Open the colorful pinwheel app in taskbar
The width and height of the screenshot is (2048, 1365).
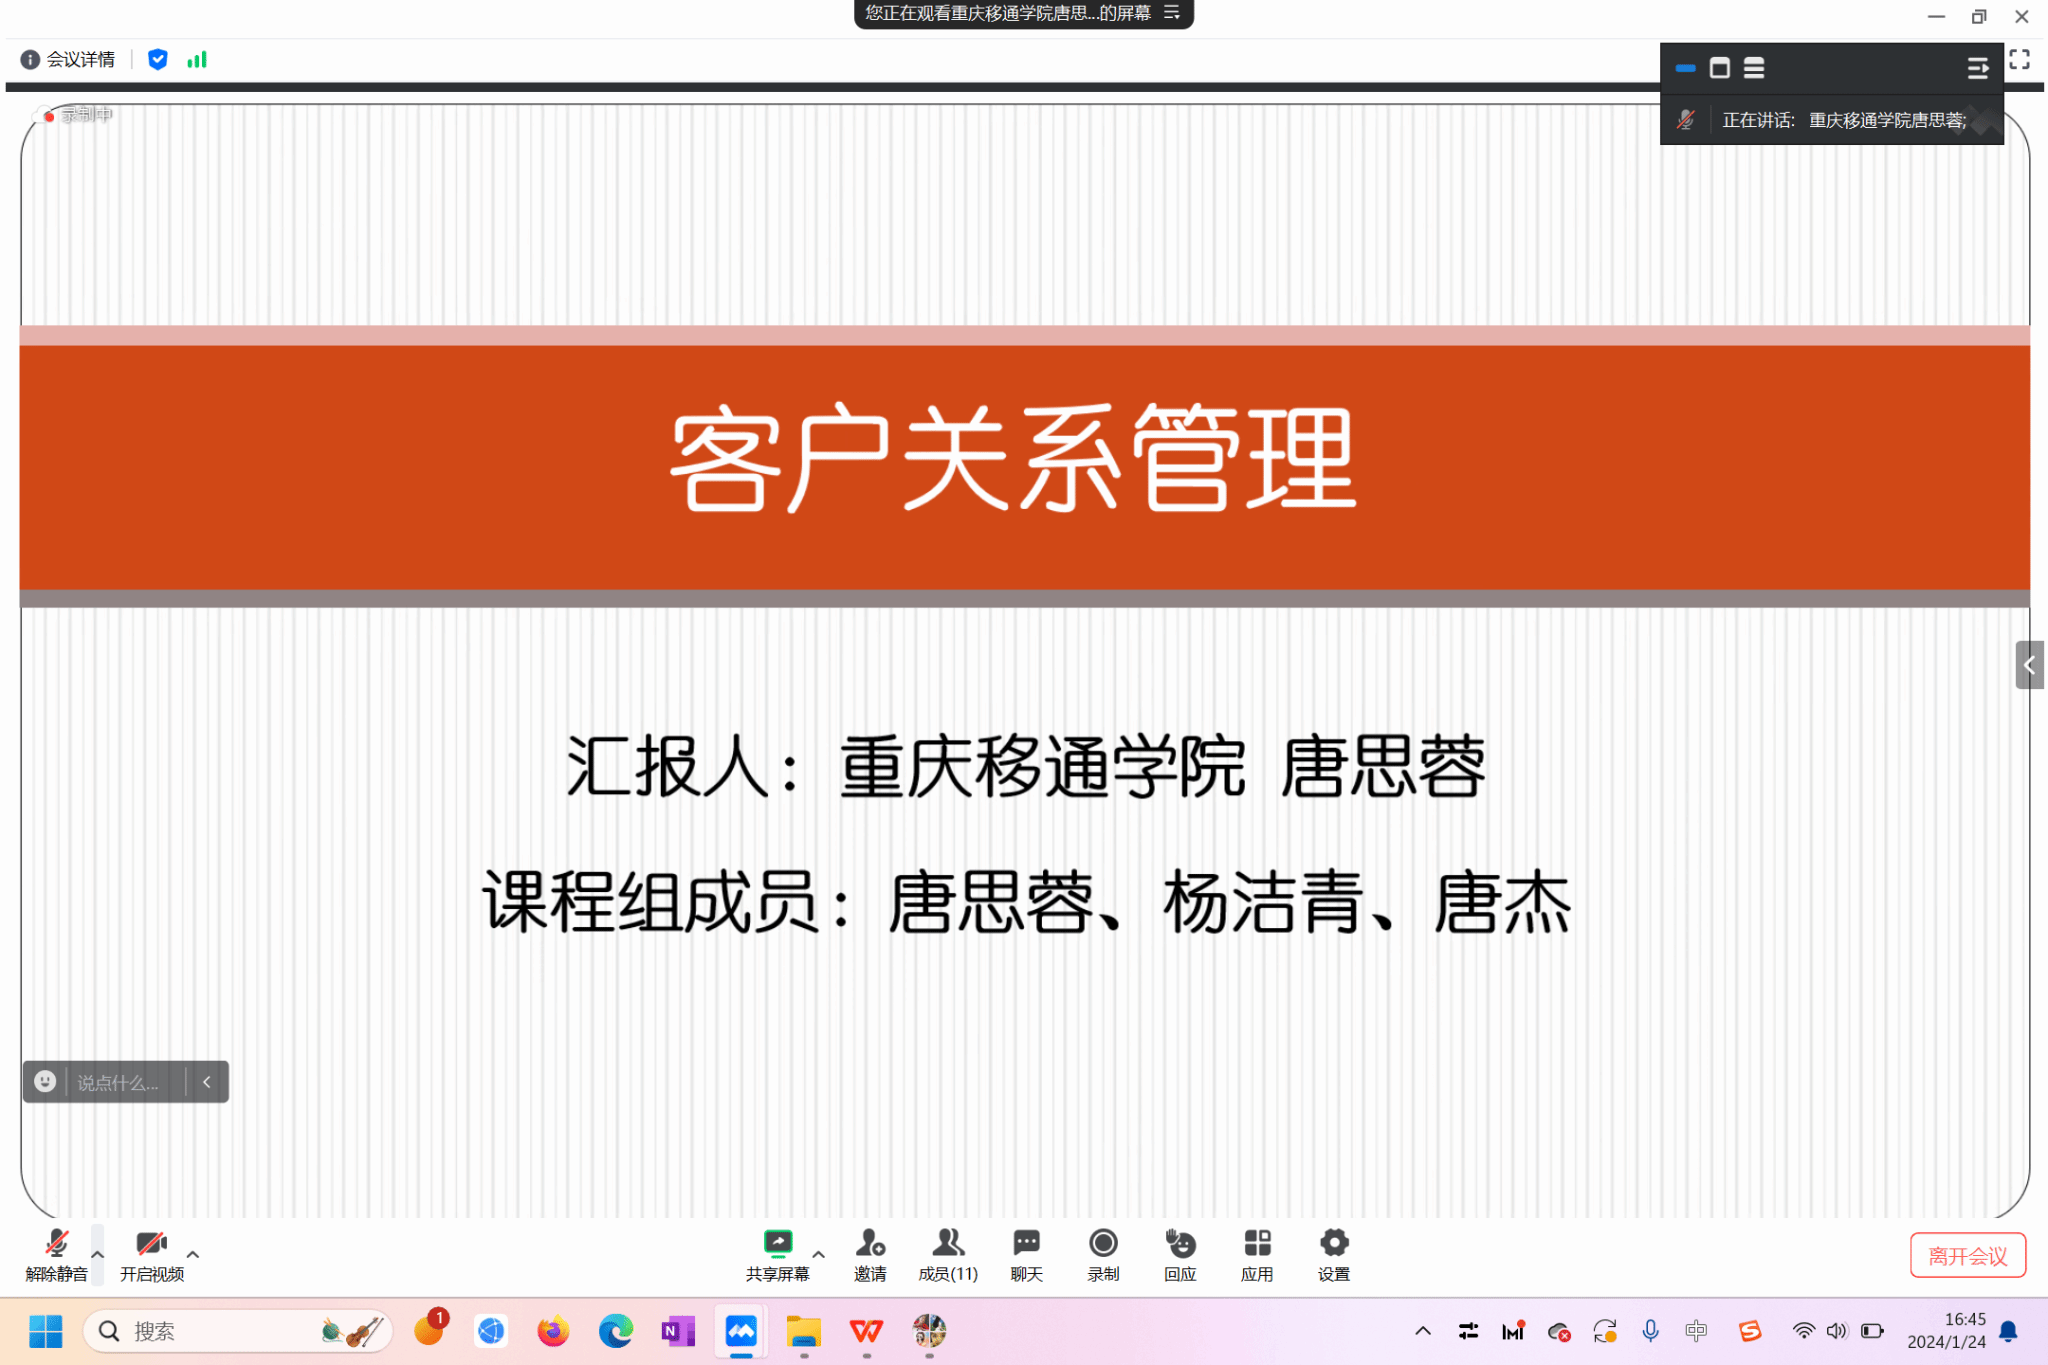(x=929, y=1331)
